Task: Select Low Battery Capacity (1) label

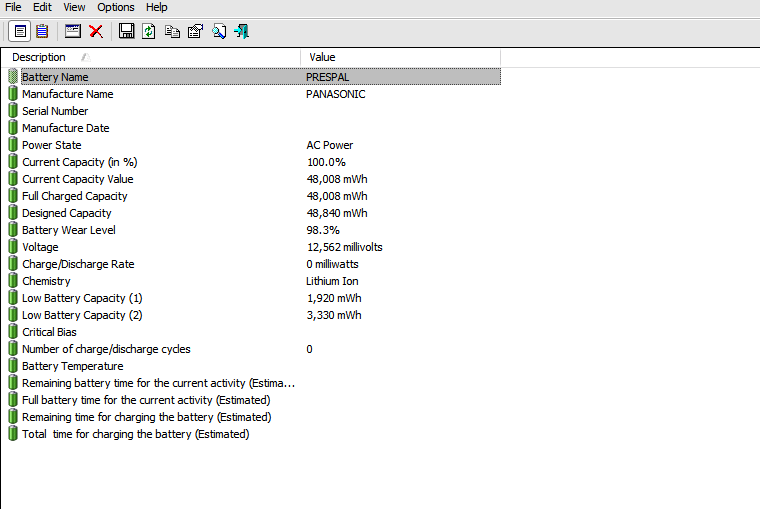Action: coord(82,298)
